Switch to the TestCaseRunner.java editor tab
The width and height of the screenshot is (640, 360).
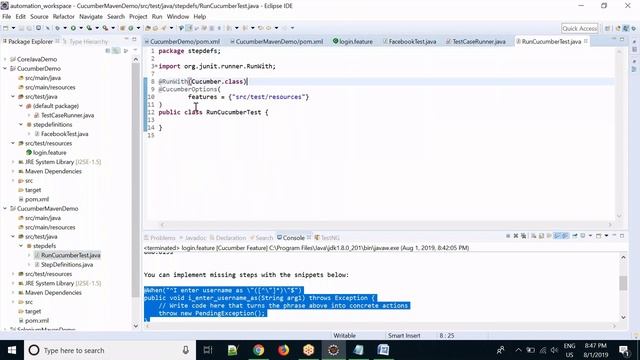[x=476, y=42]
